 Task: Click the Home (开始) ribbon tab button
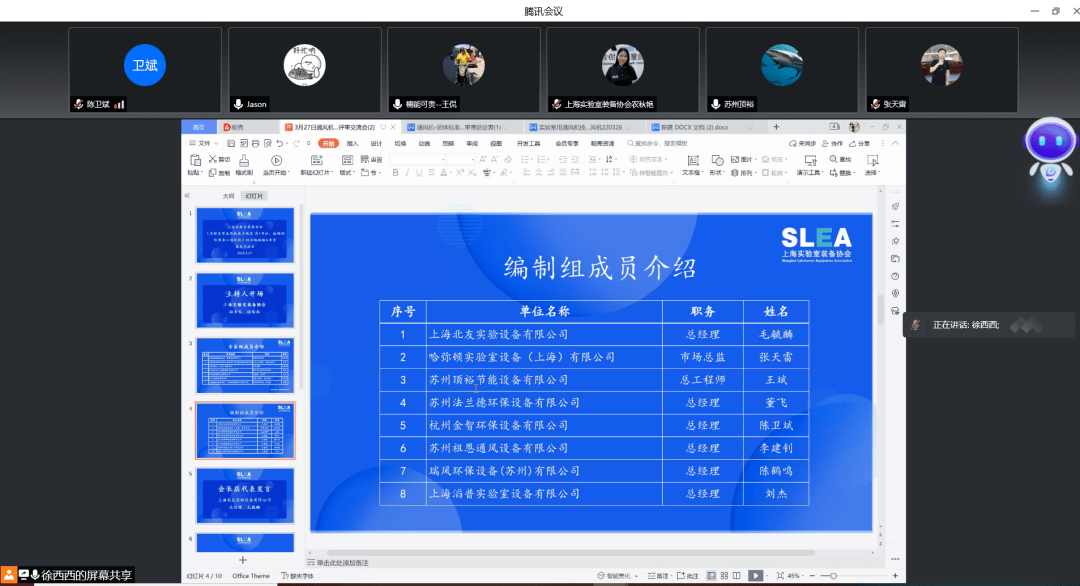click(x=329, y=143)
